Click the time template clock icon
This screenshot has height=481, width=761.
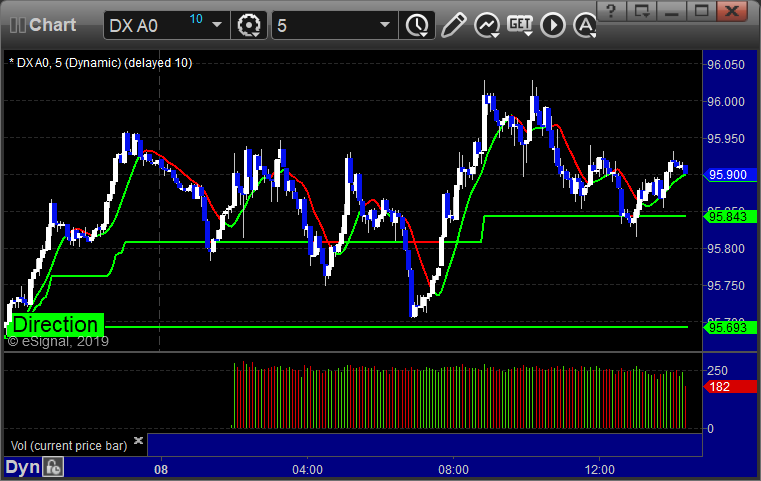pyautogui.click(x=417, y=25)
